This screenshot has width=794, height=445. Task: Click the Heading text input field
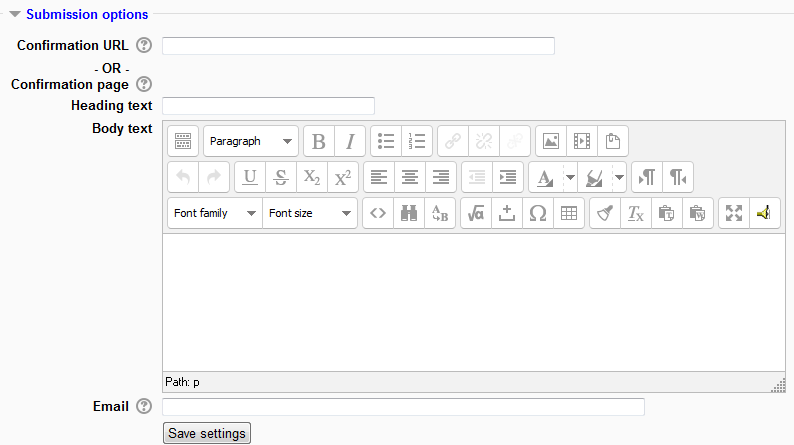pos(268,106)
